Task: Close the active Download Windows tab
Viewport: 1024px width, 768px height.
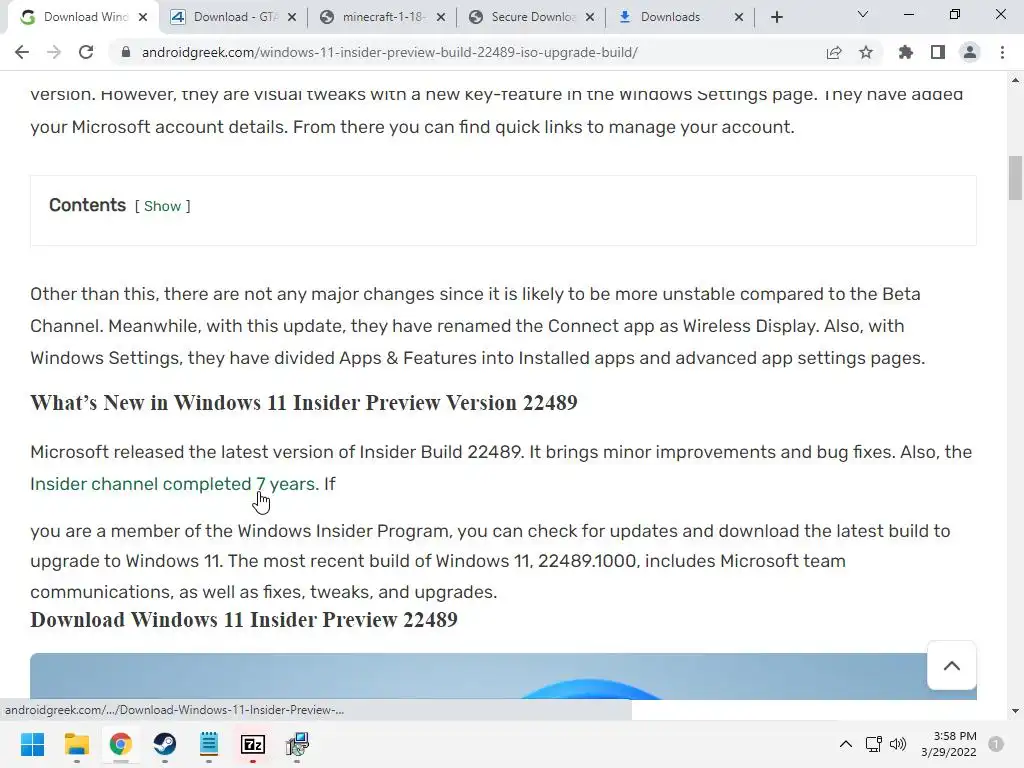Action: [x=143, y=17]
